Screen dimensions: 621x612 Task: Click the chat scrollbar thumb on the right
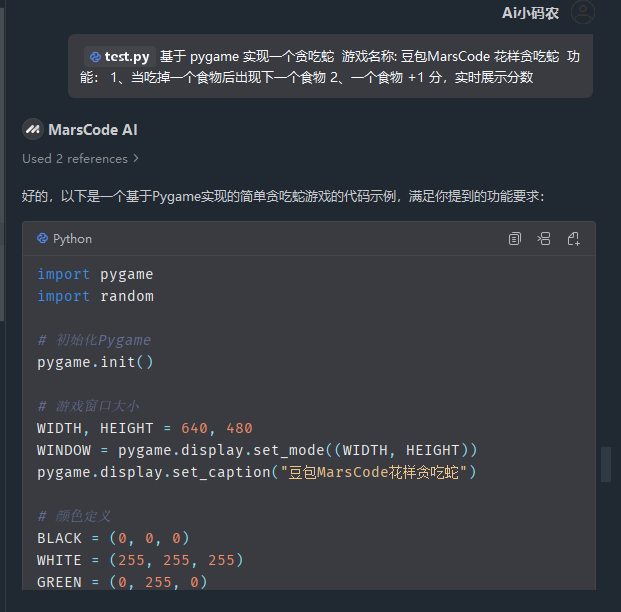pyautogui.click(x=606, y=464)
